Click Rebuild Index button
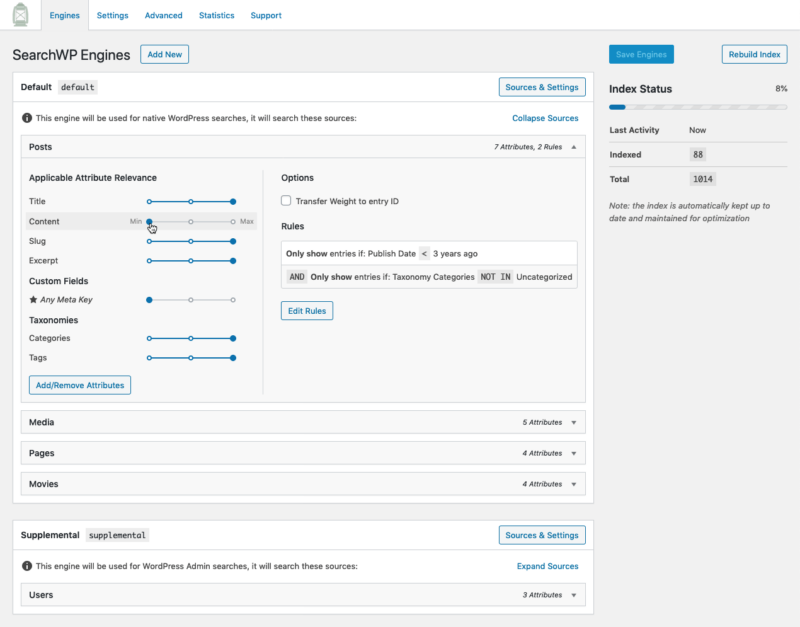The image size is (800, 627). tap(754, 54)
